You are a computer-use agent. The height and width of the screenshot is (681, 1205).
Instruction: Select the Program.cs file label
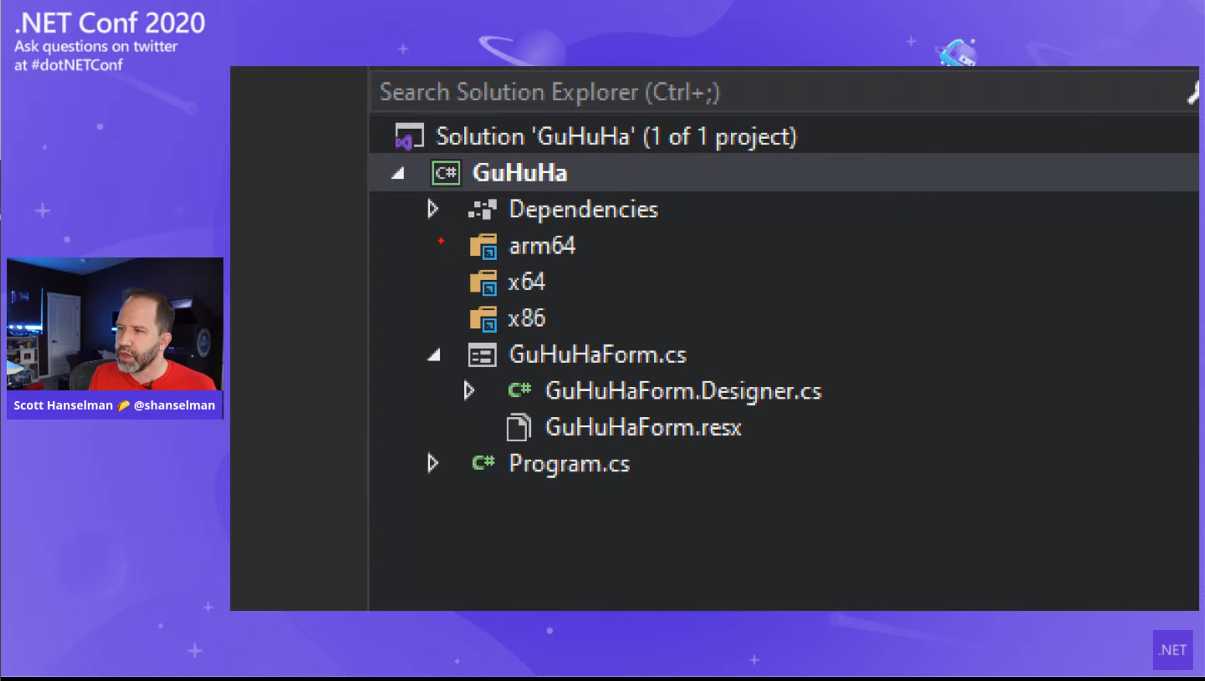point(569,464)
